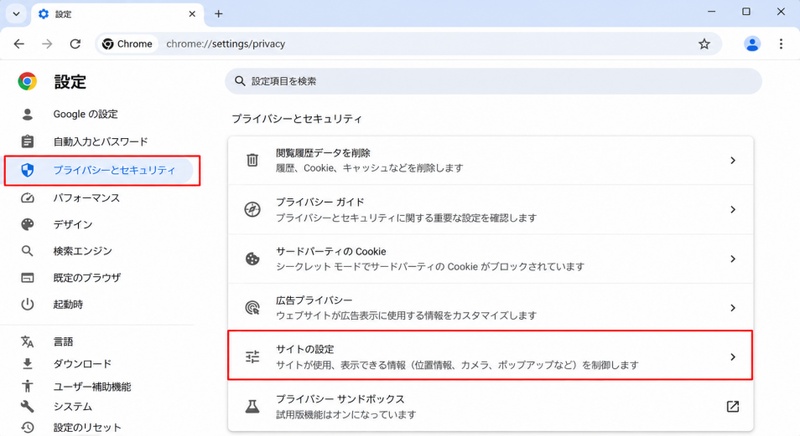The image size is (800, 436).
Task: Open プライバシー ガイド row title
Action: pos(320,202)
